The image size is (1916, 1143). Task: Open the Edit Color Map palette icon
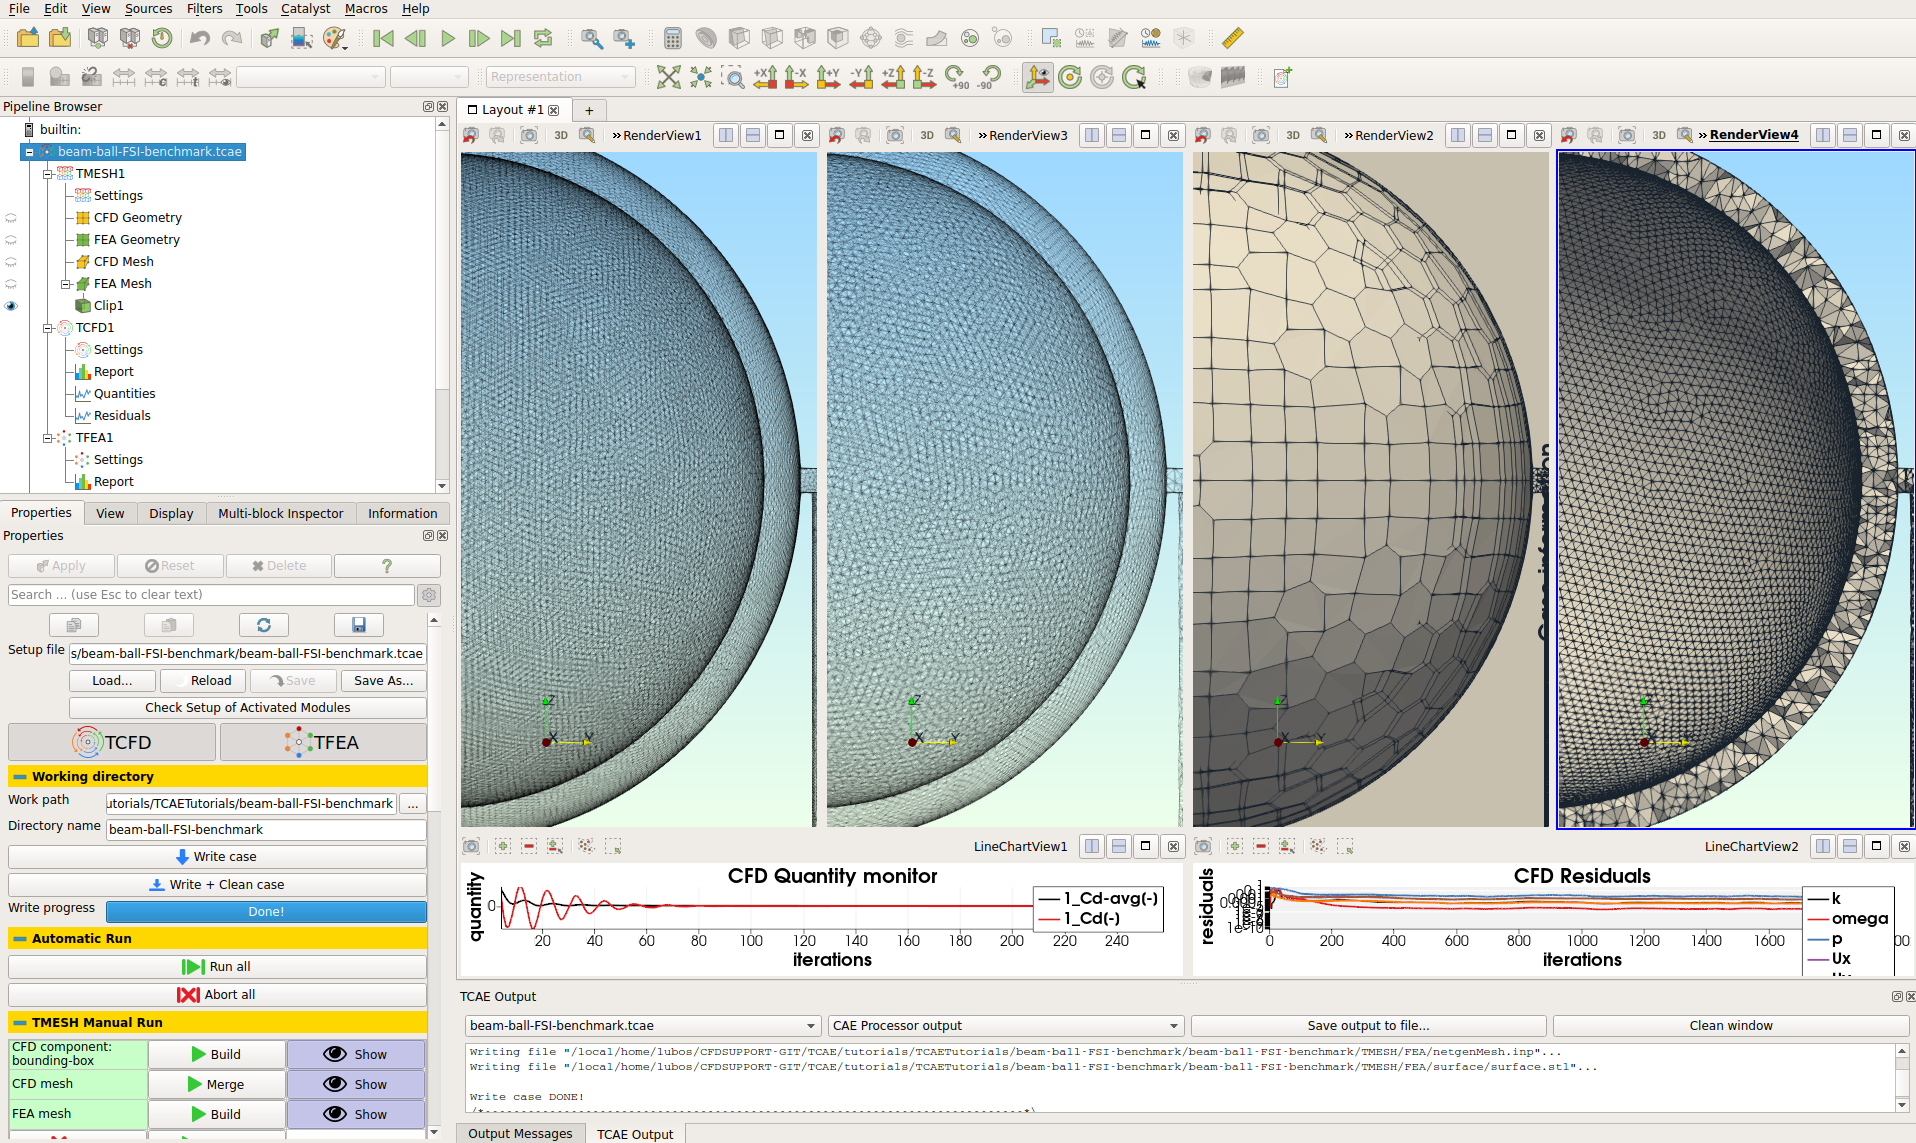[x=334, y=39]
